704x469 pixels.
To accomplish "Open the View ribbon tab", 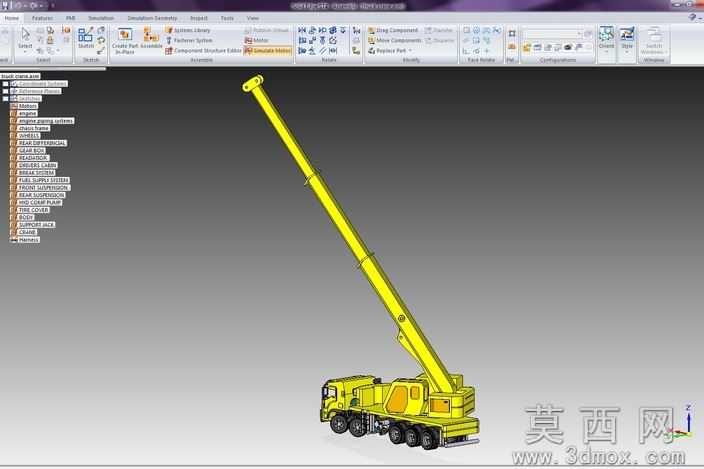I will point(253,18).
